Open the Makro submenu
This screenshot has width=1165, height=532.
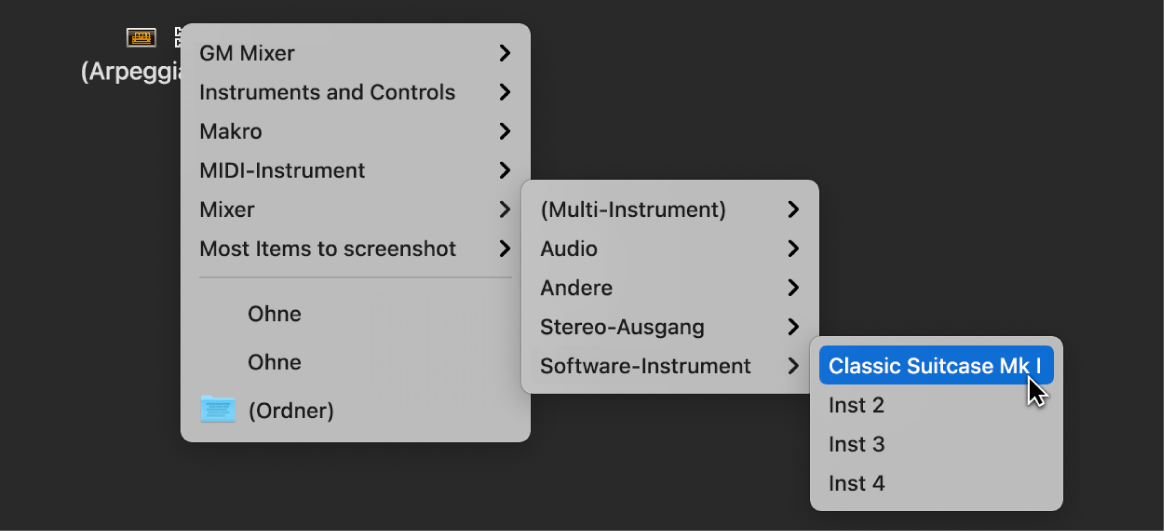231,131
